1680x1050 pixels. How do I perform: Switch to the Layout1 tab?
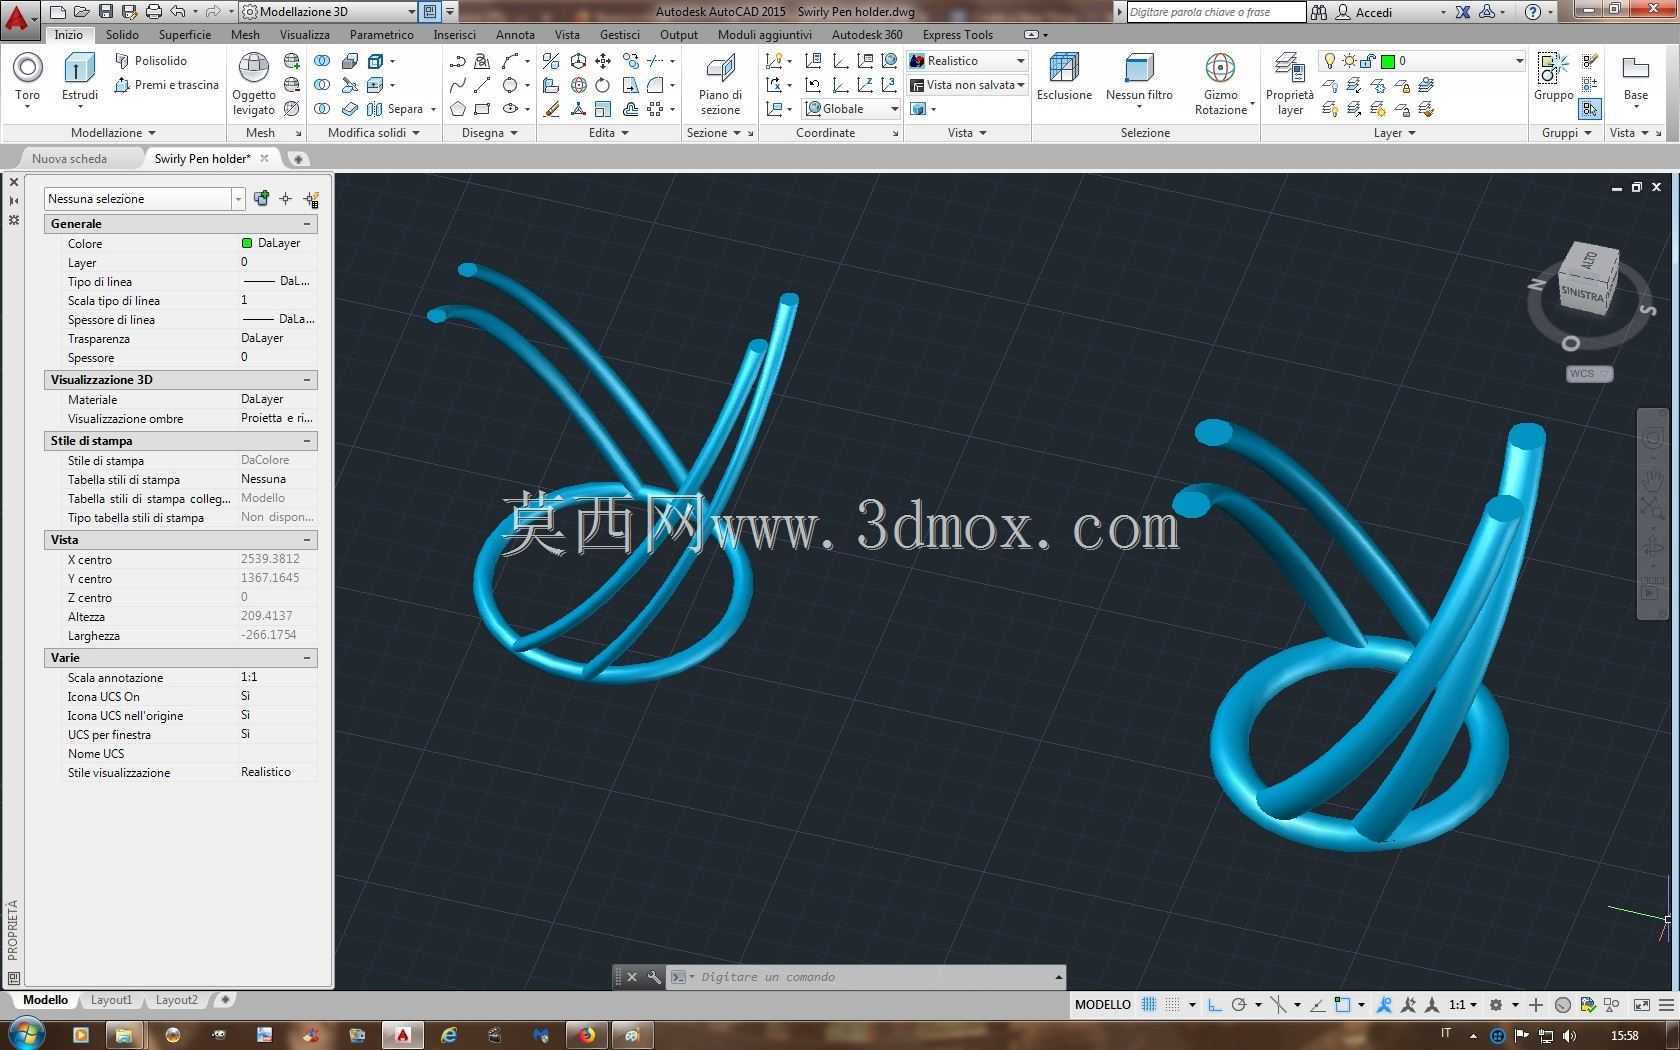point(111,999)
